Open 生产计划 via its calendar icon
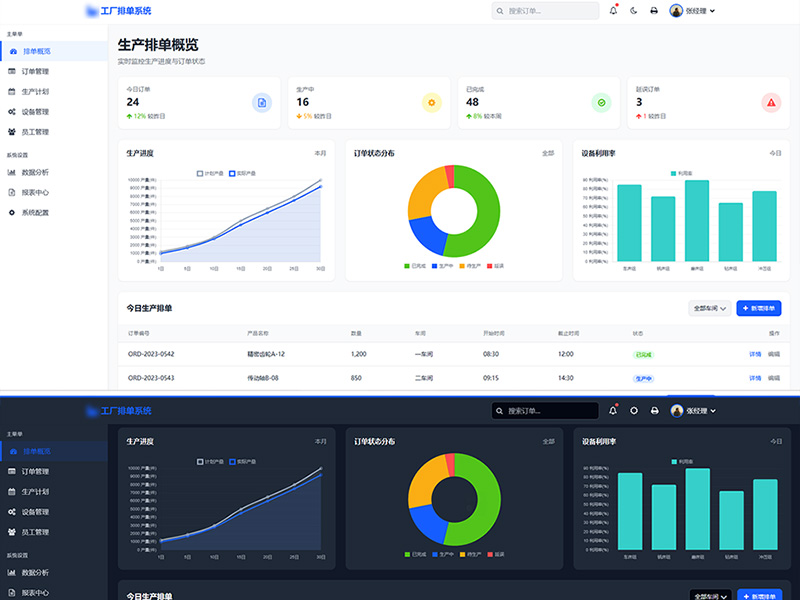This screenshot has height=600, width=800. pyautogui.click(x=12, y=91)
